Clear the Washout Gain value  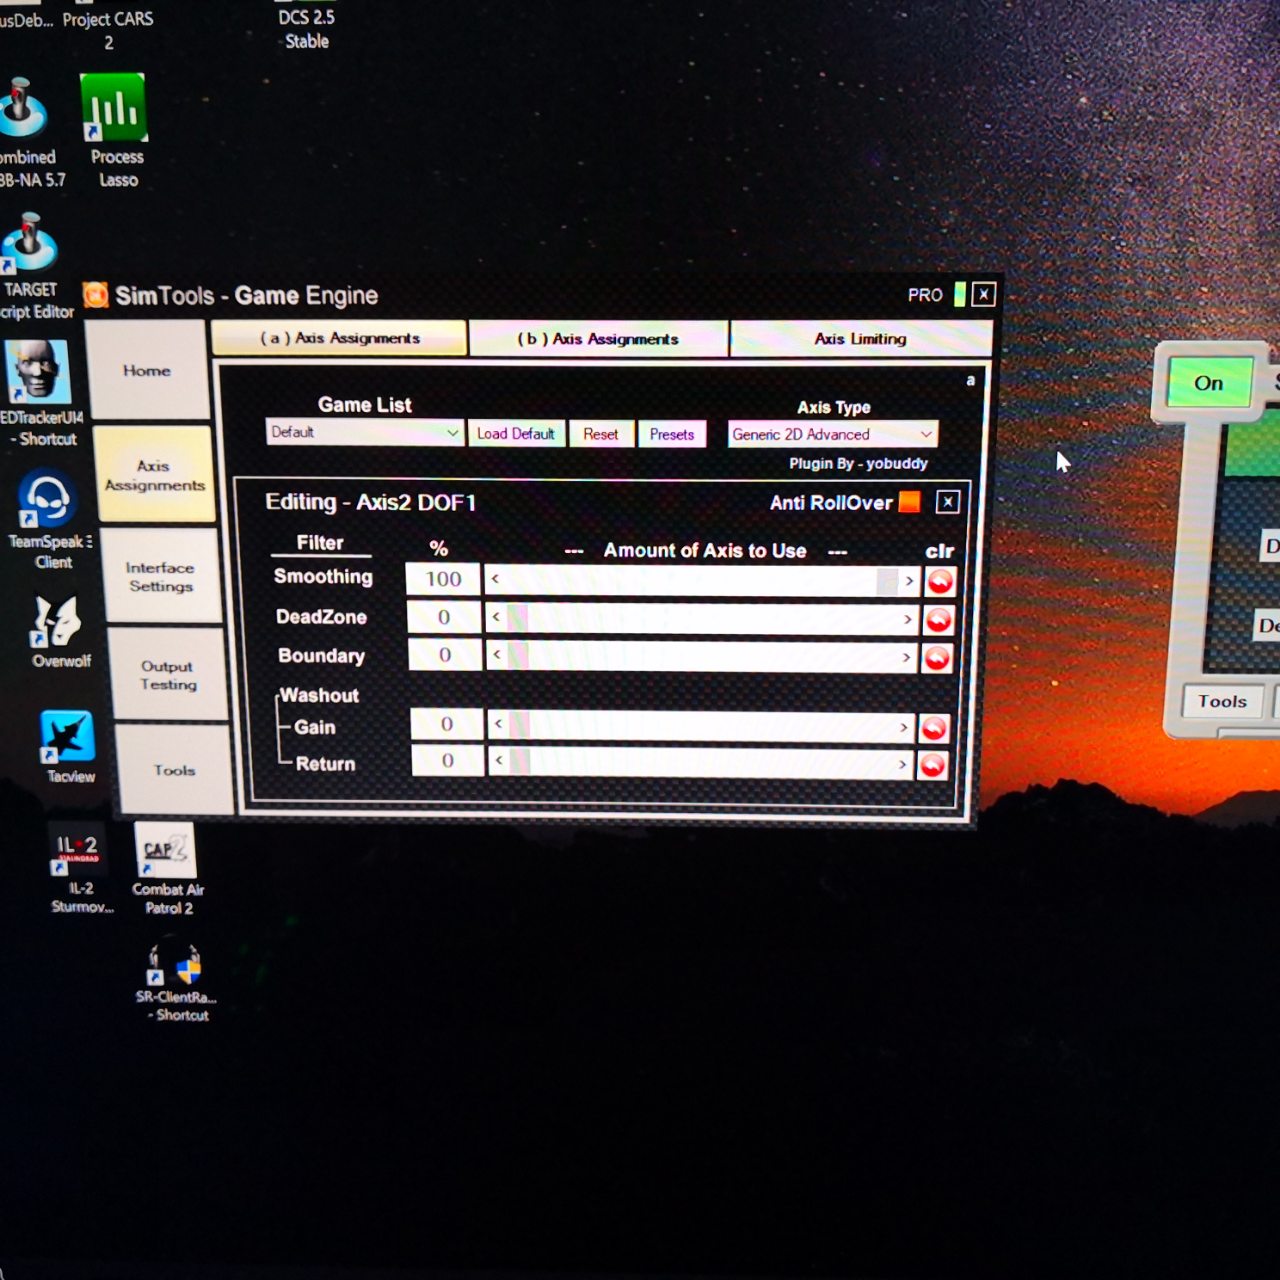pos(934,729)
